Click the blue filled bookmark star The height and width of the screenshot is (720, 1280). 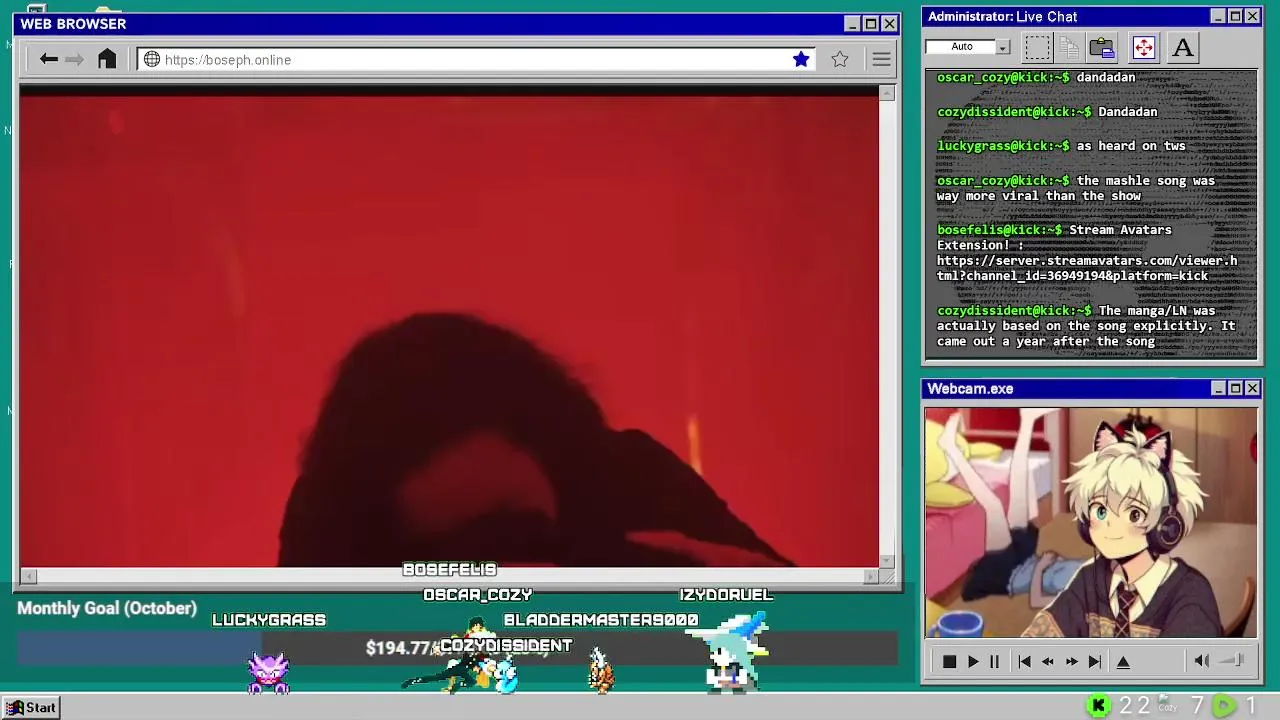(801, 60)
